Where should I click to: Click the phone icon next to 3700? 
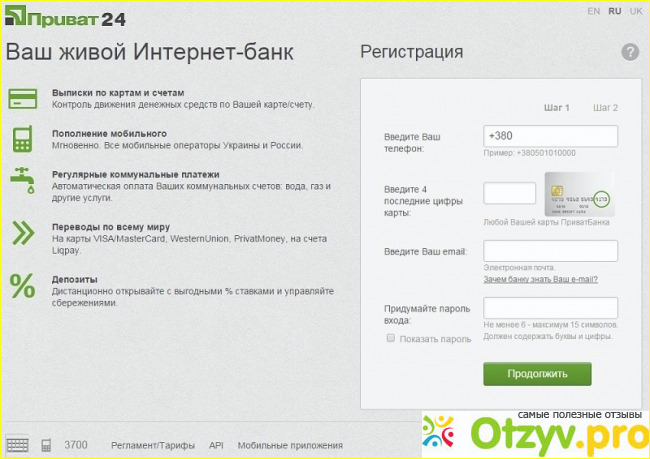tap(46, 445)
